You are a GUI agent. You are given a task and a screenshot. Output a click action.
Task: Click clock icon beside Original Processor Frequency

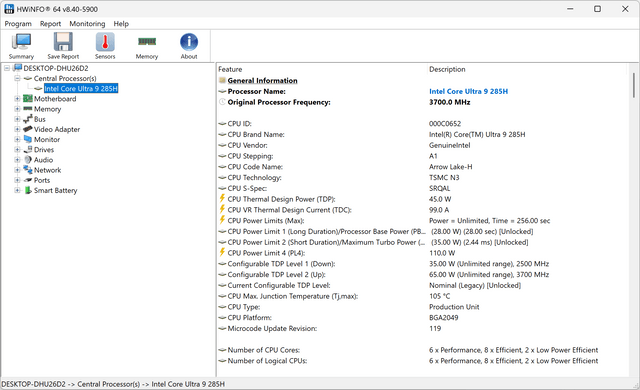(222, 102)
